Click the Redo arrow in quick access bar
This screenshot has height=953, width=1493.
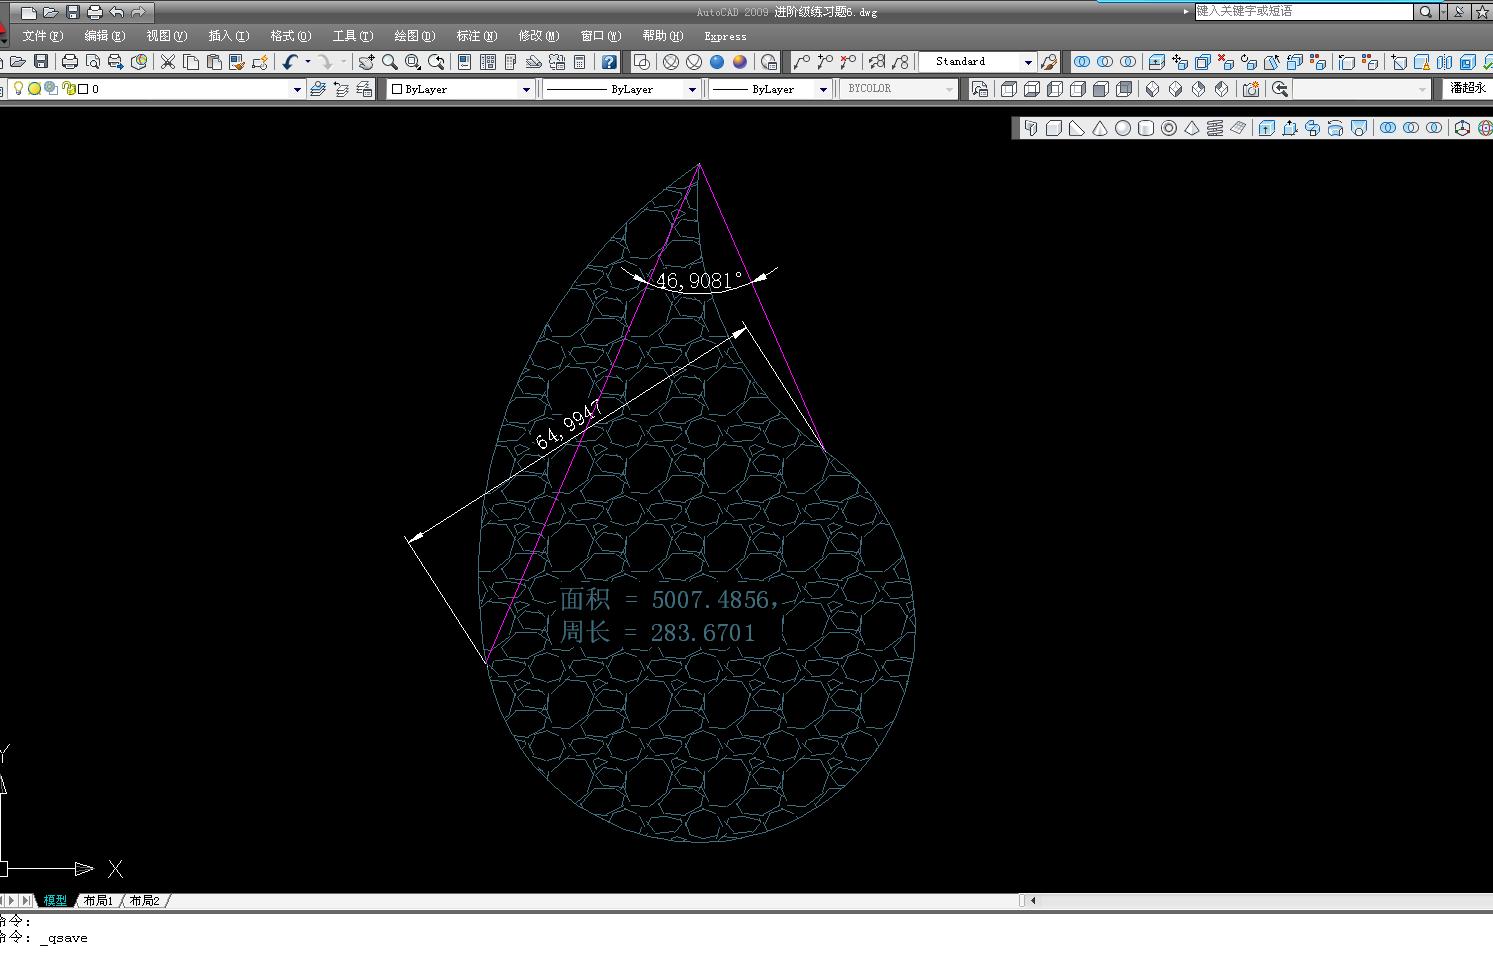[x=138, y=12]
